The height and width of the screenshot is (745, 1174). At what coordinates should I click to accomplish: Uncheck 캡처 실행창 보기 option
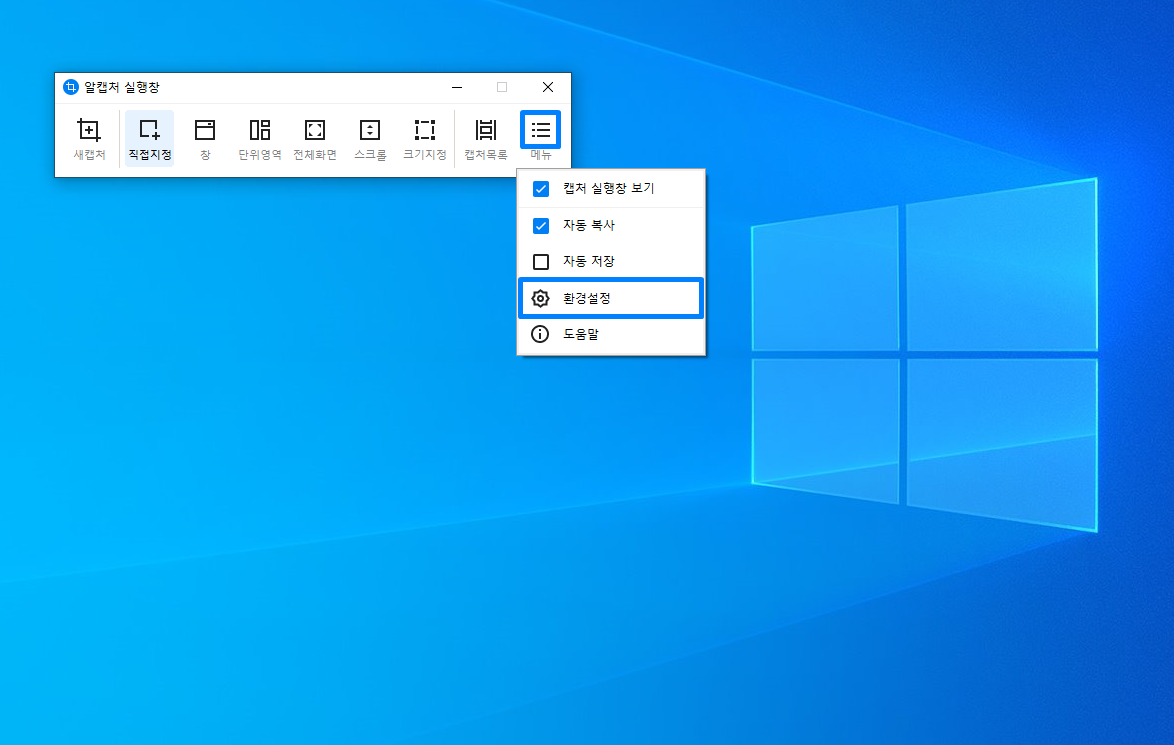point(541,189)
